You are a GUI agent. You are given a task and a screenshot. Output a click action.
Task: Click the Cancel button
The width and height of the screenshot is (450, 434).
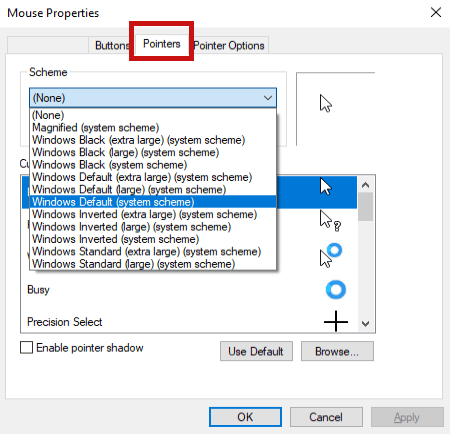pyautogui.click(x=326, y=417)
